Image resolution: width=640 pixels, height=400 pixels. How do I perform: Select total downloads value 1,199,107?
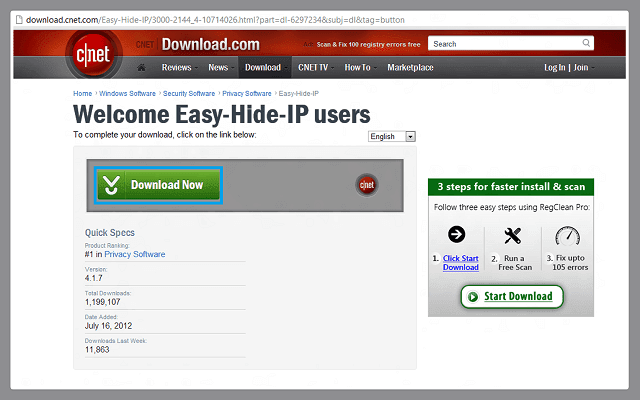(102, 302)
